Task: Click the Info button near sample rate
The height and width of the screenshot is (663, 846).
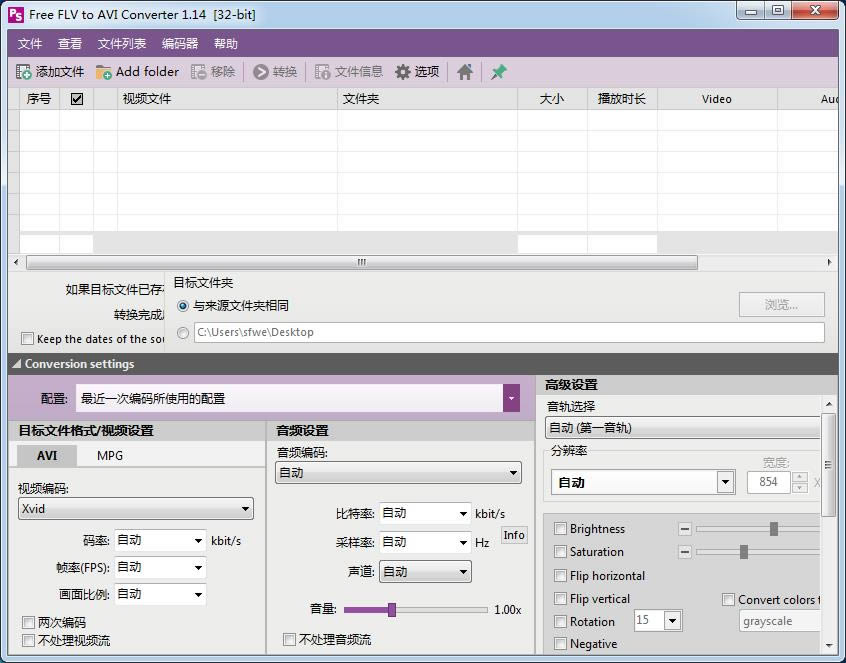Action: 514,535
